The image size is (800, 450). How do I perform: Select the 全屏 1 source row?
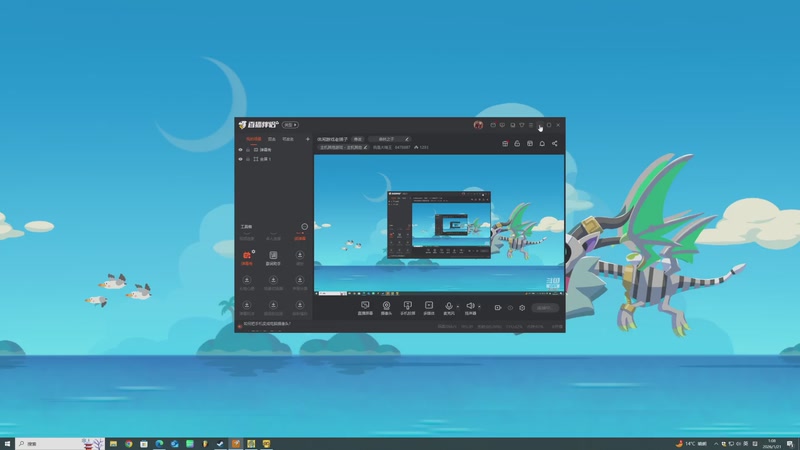[273, 159]
